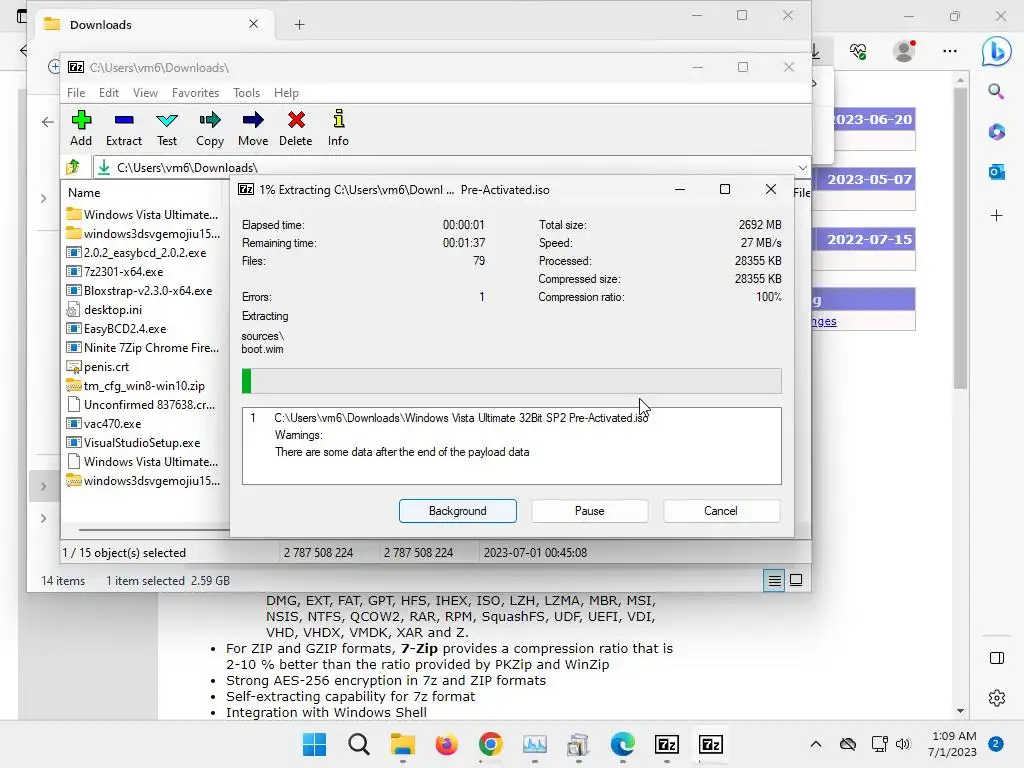Viewport: 1024px width, 768px height.
Task: Switch Explorer to details view
Action: point(775,580)
